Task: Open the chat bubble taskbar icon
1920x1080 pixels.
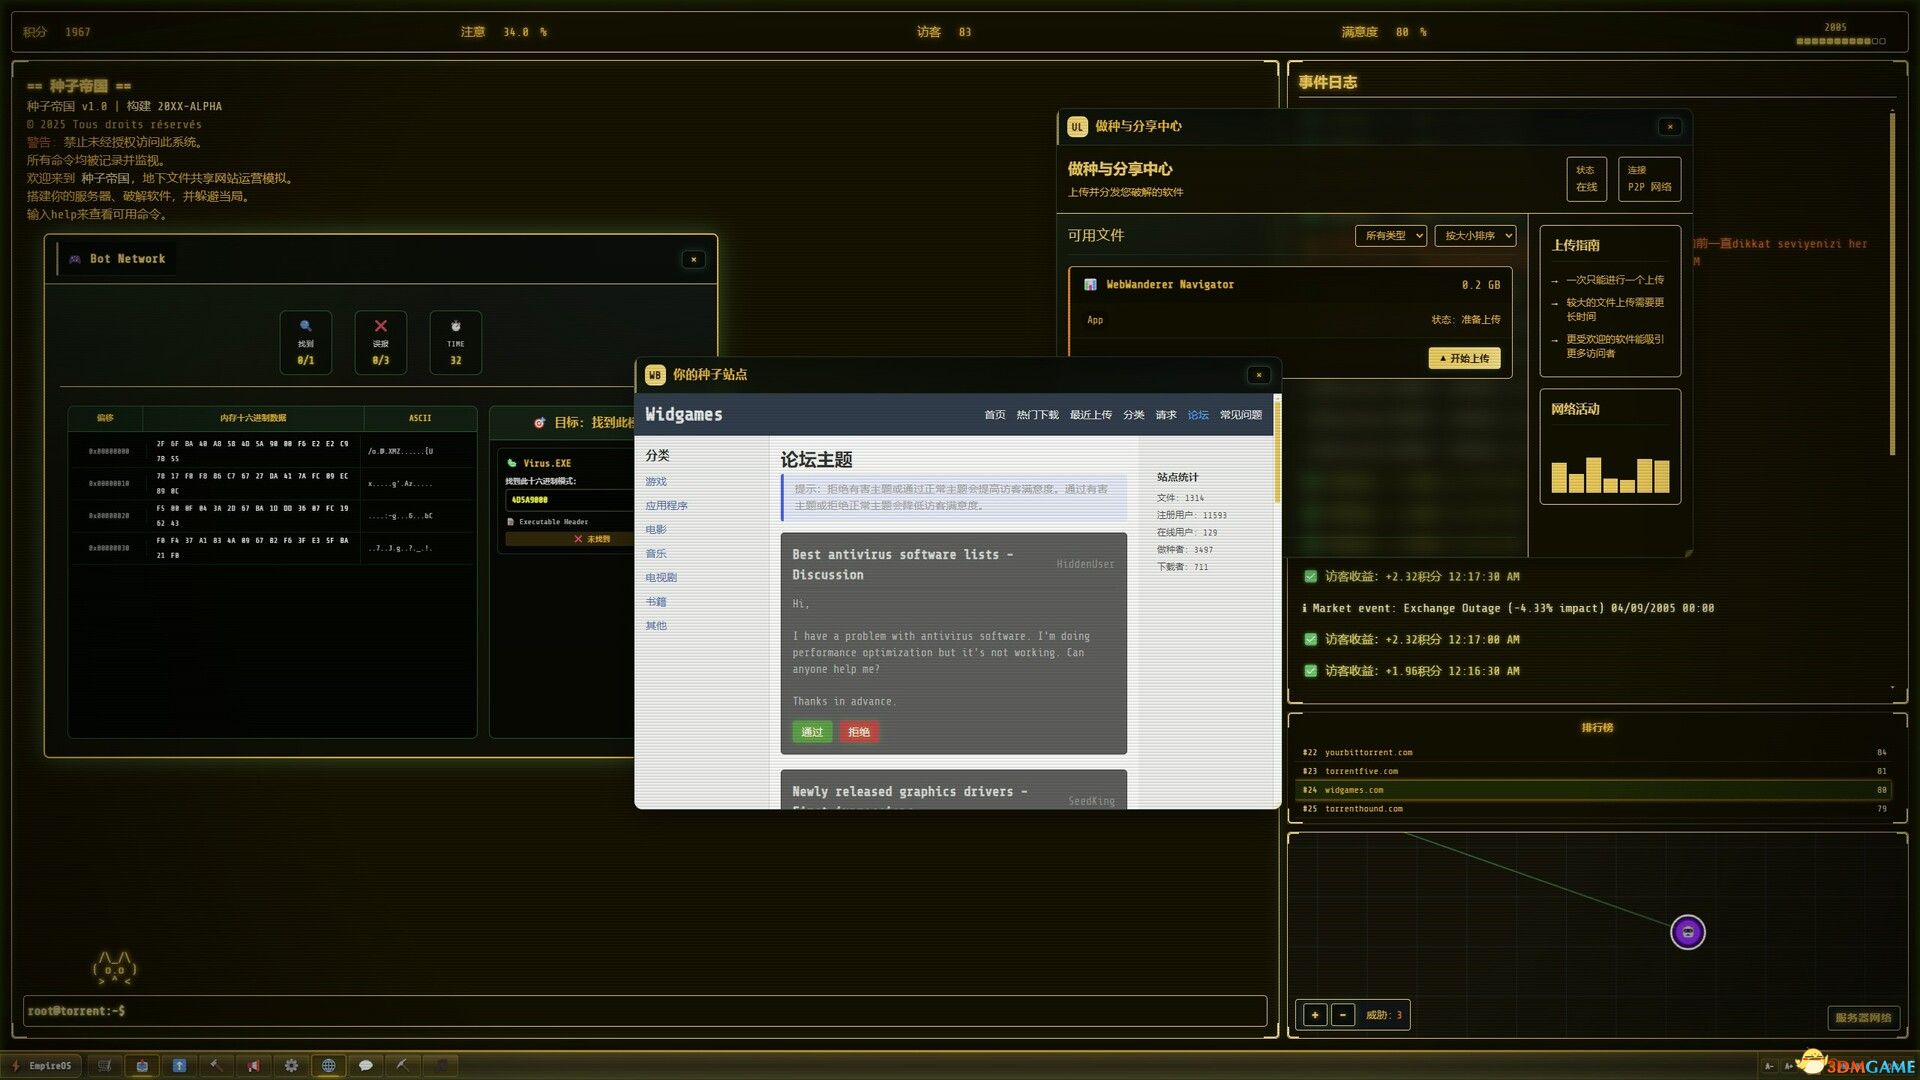Action: point(366,1066)
